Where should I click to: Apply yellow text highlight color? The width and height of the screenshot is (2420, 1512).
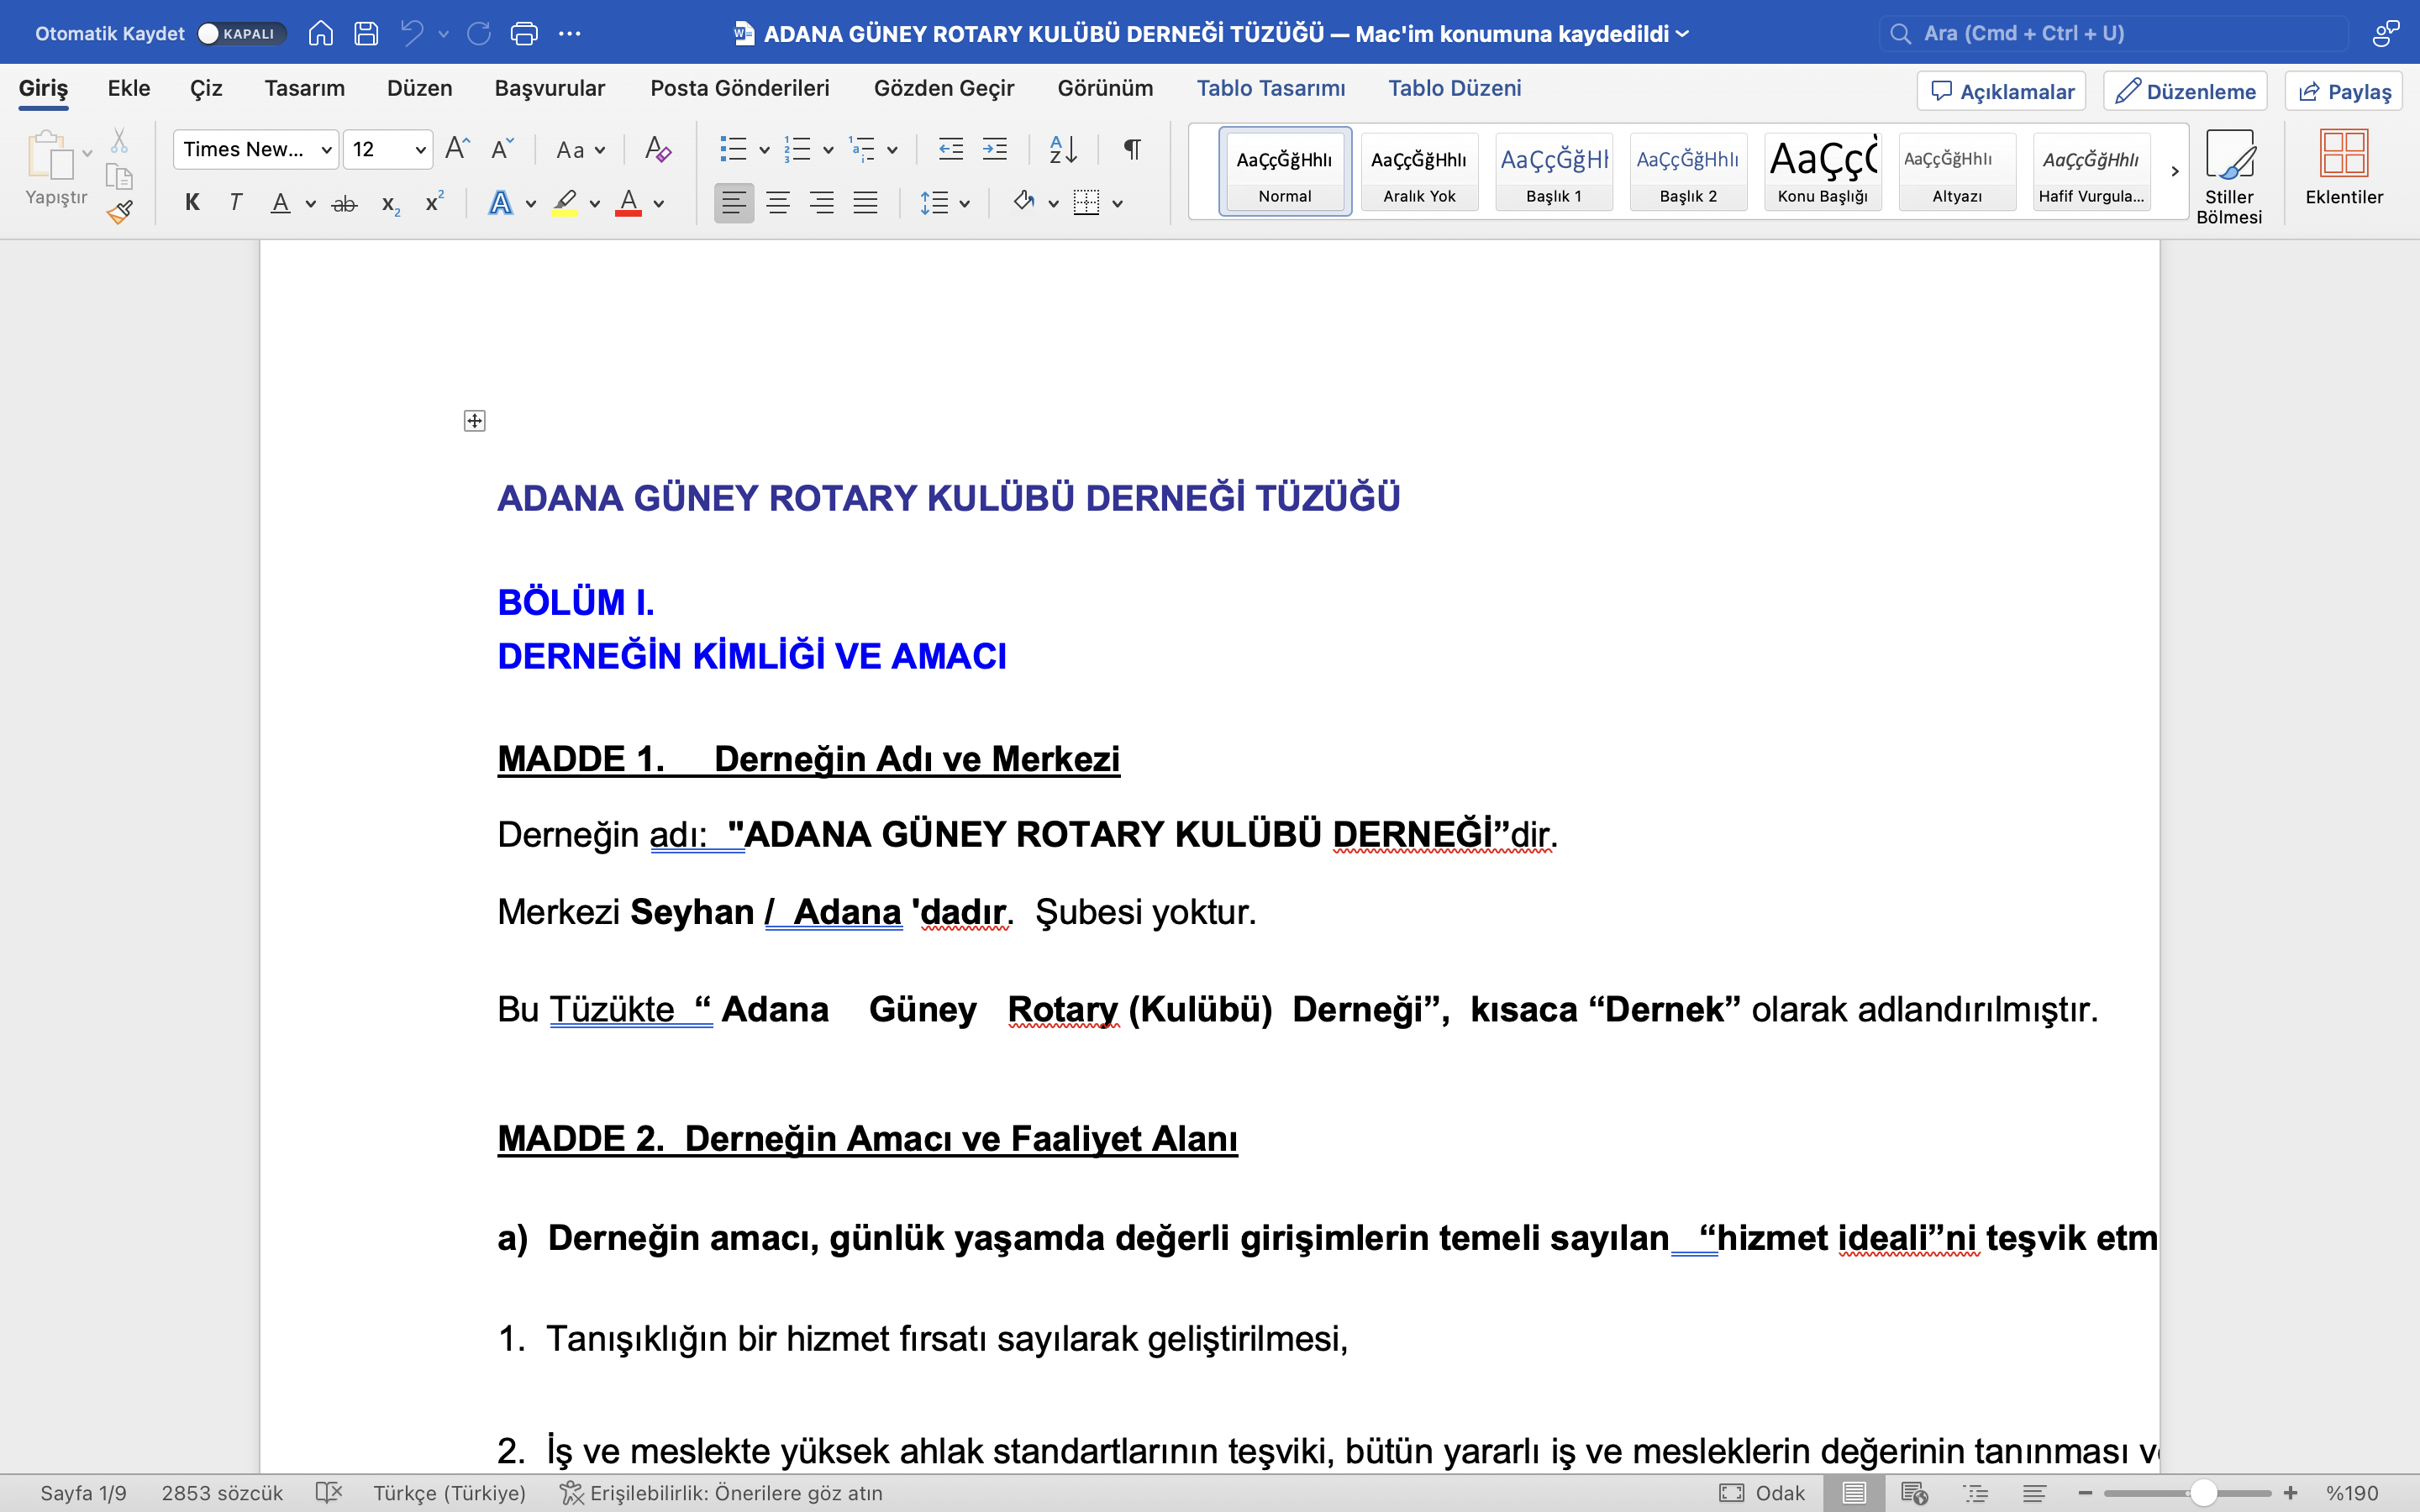click(565, 204)
